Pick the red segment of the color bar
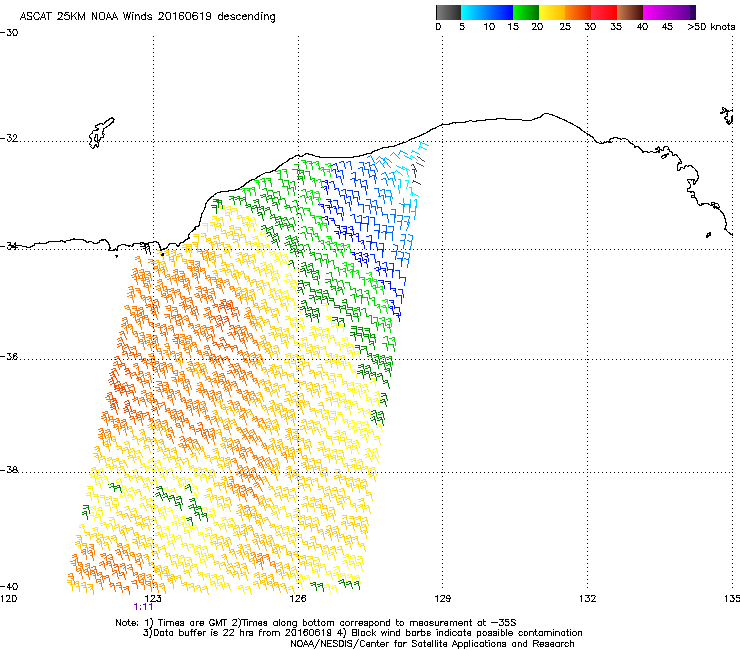 click(604, 12)
